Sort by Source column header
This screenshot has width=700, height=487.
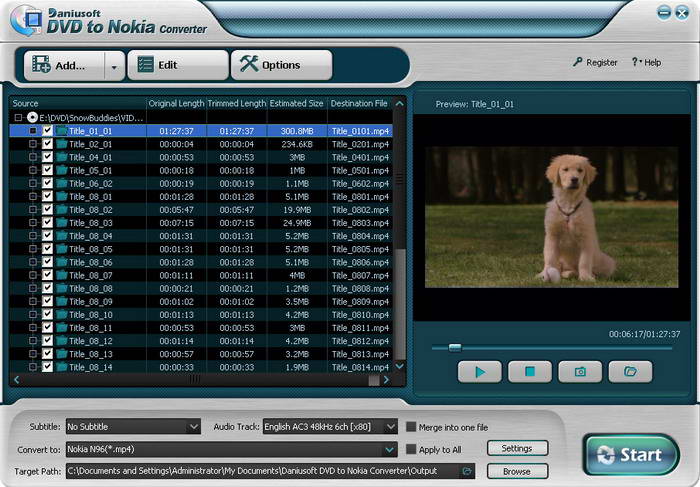click(x=78, y=104)
